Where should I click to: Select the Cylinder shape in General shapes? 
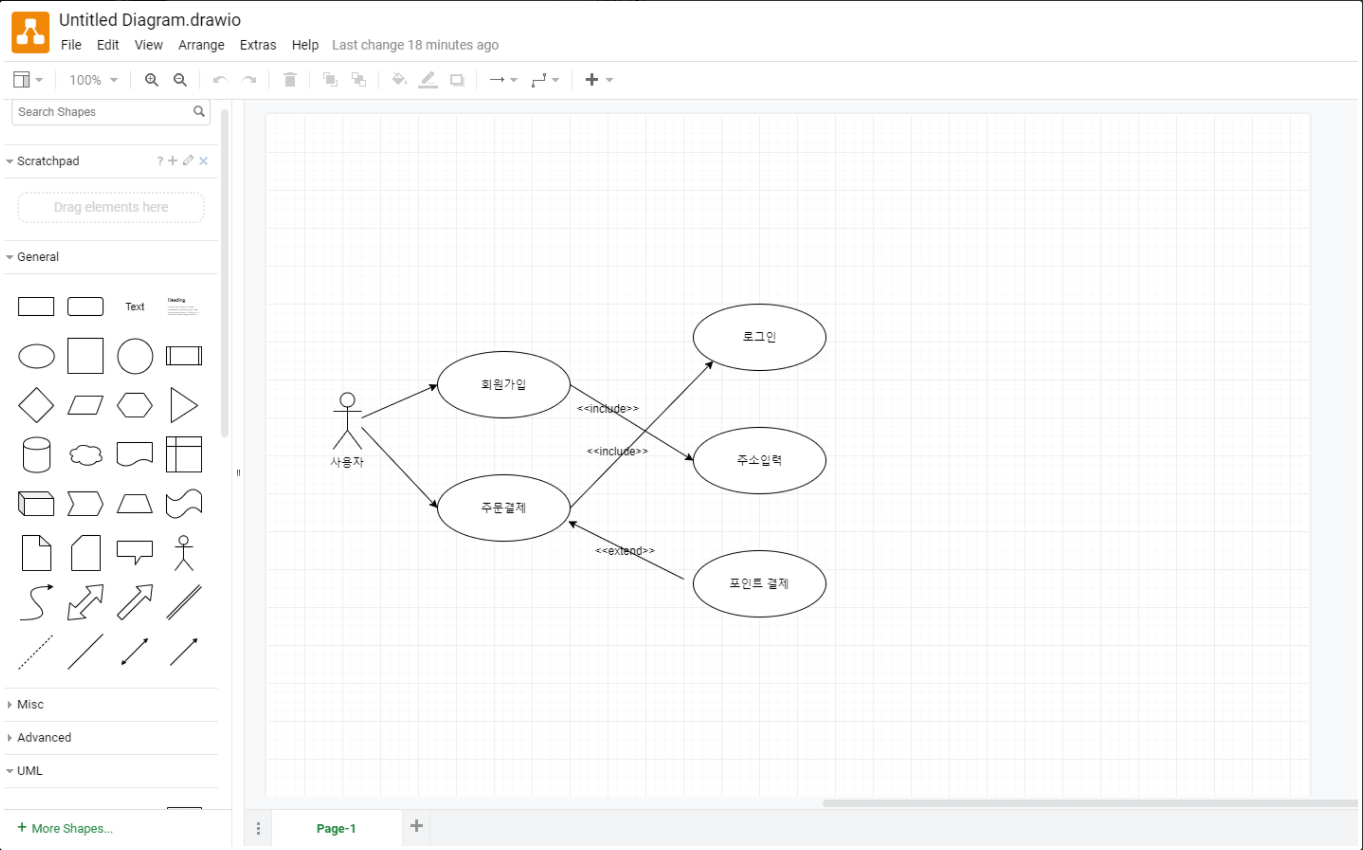point(36,454)
